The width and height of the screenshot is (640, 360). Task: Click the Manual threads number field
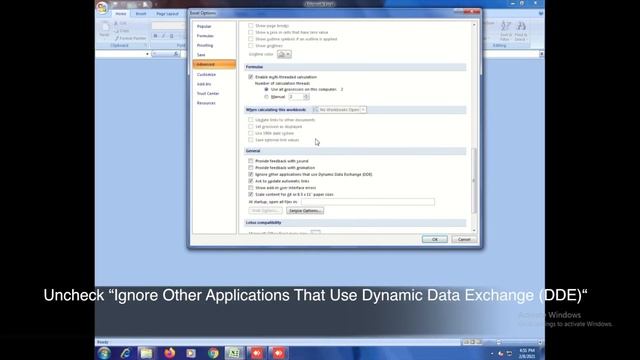coord(296,97)
